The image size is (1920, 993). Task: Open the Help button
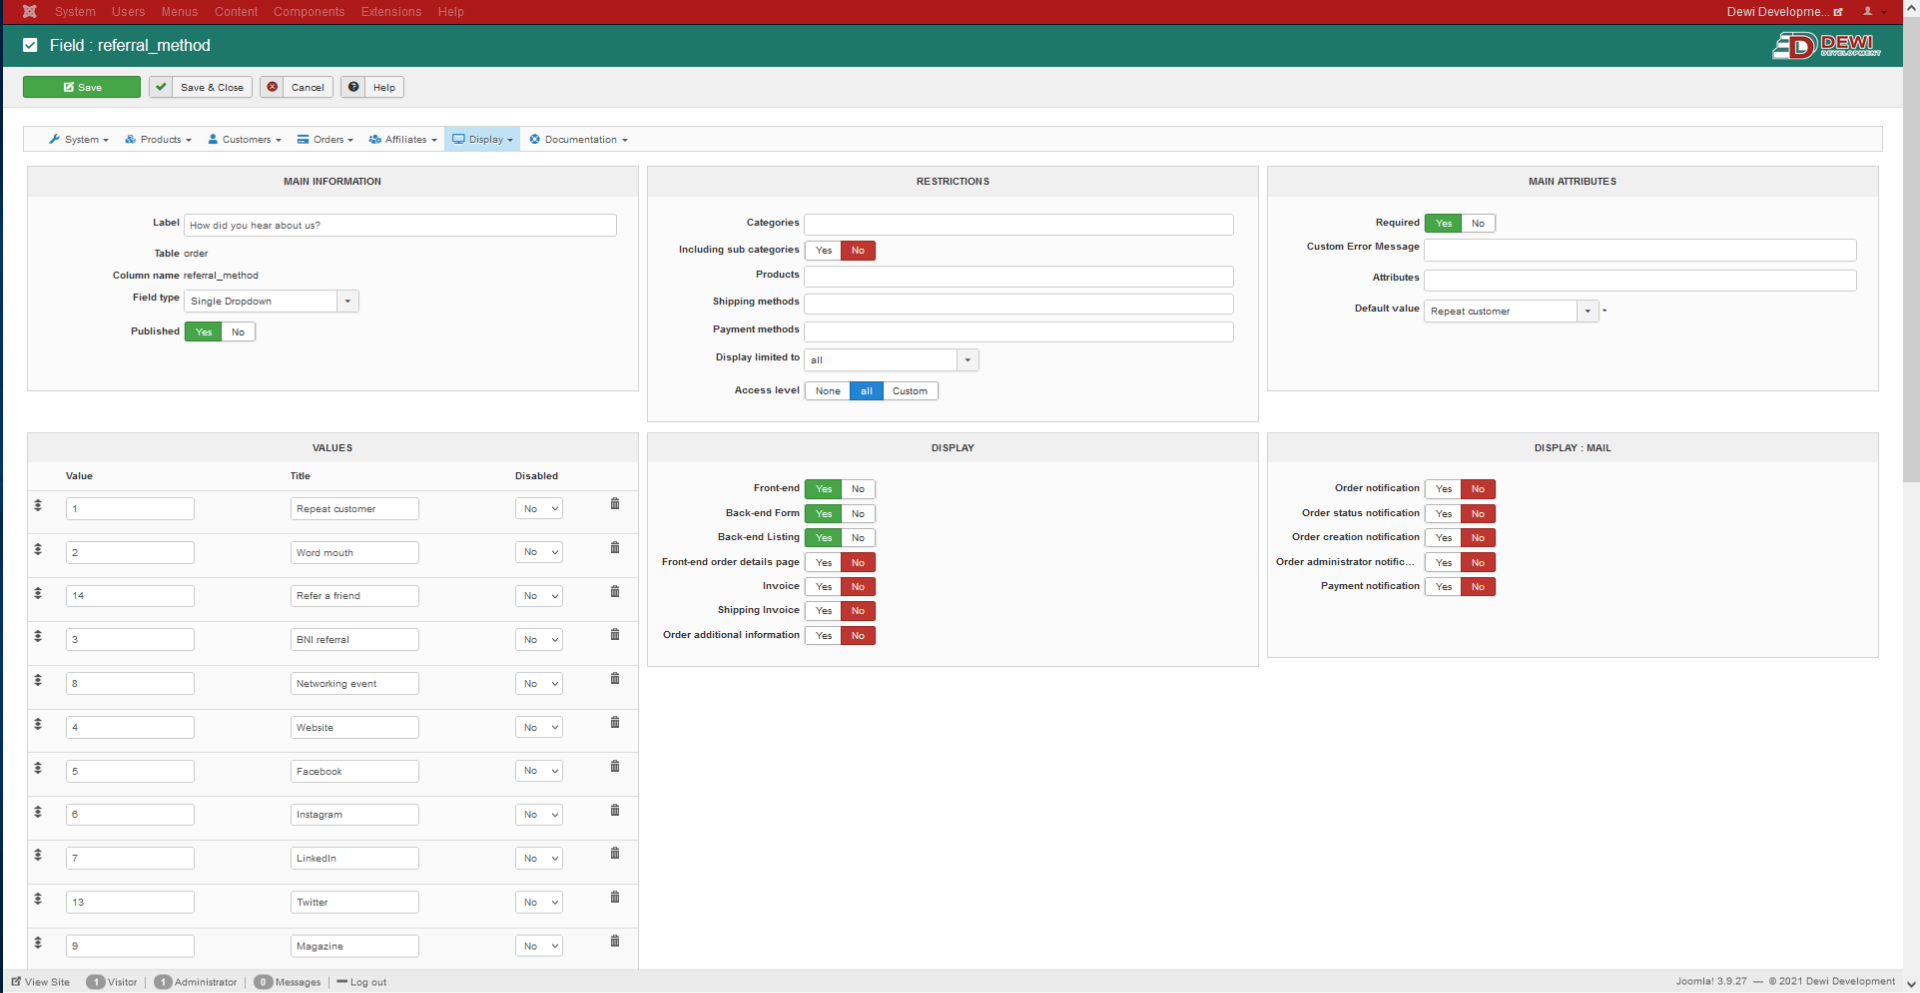point(372,87)
